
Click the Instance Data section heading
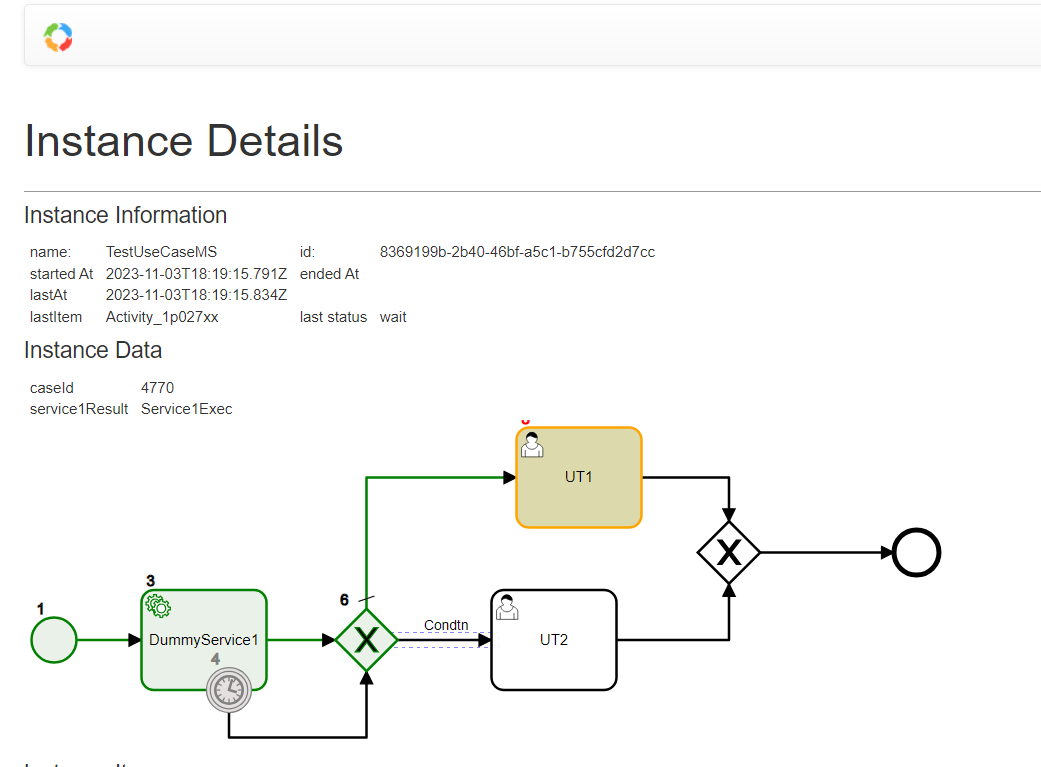(93, 350)
